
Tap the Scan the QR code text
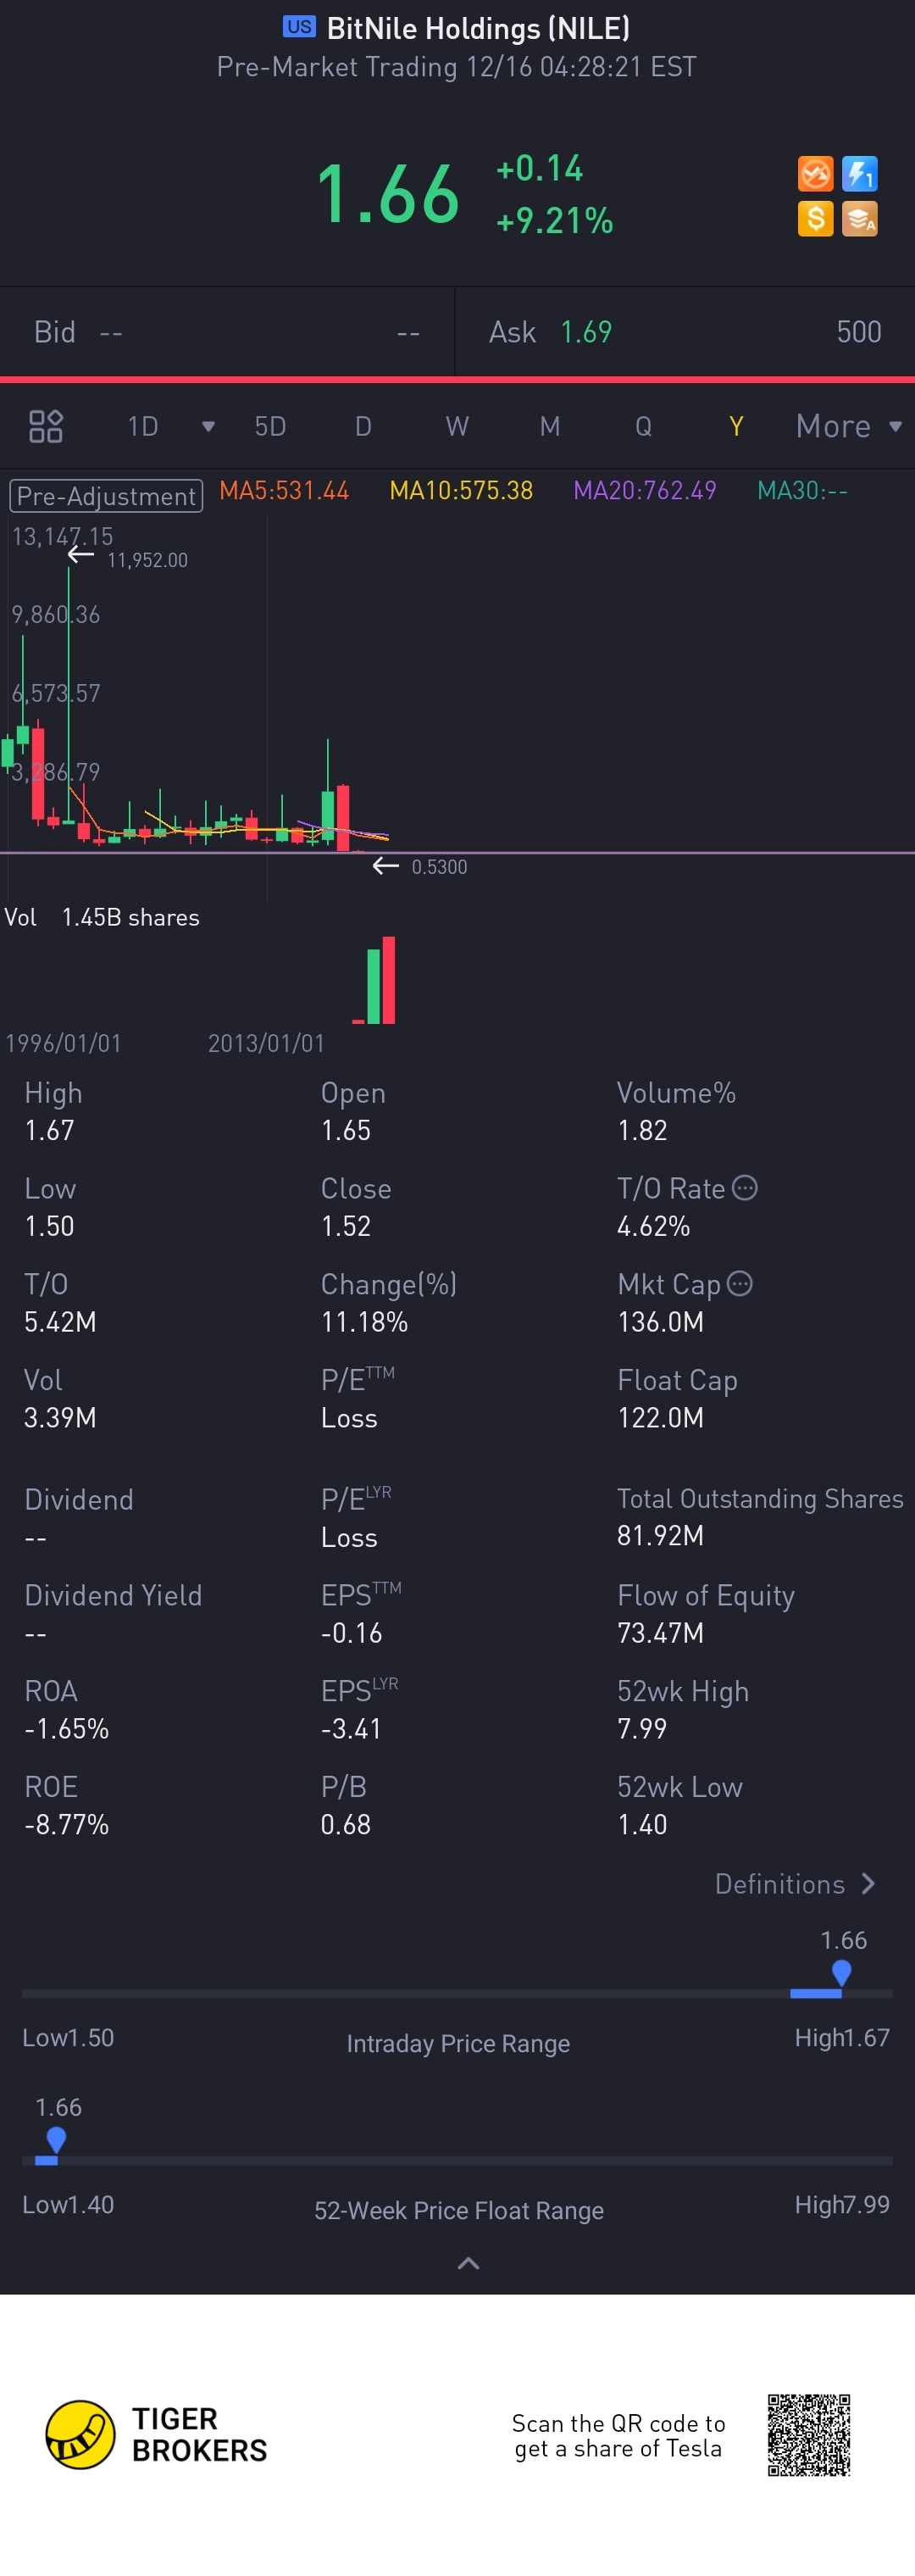[618, 2436]
